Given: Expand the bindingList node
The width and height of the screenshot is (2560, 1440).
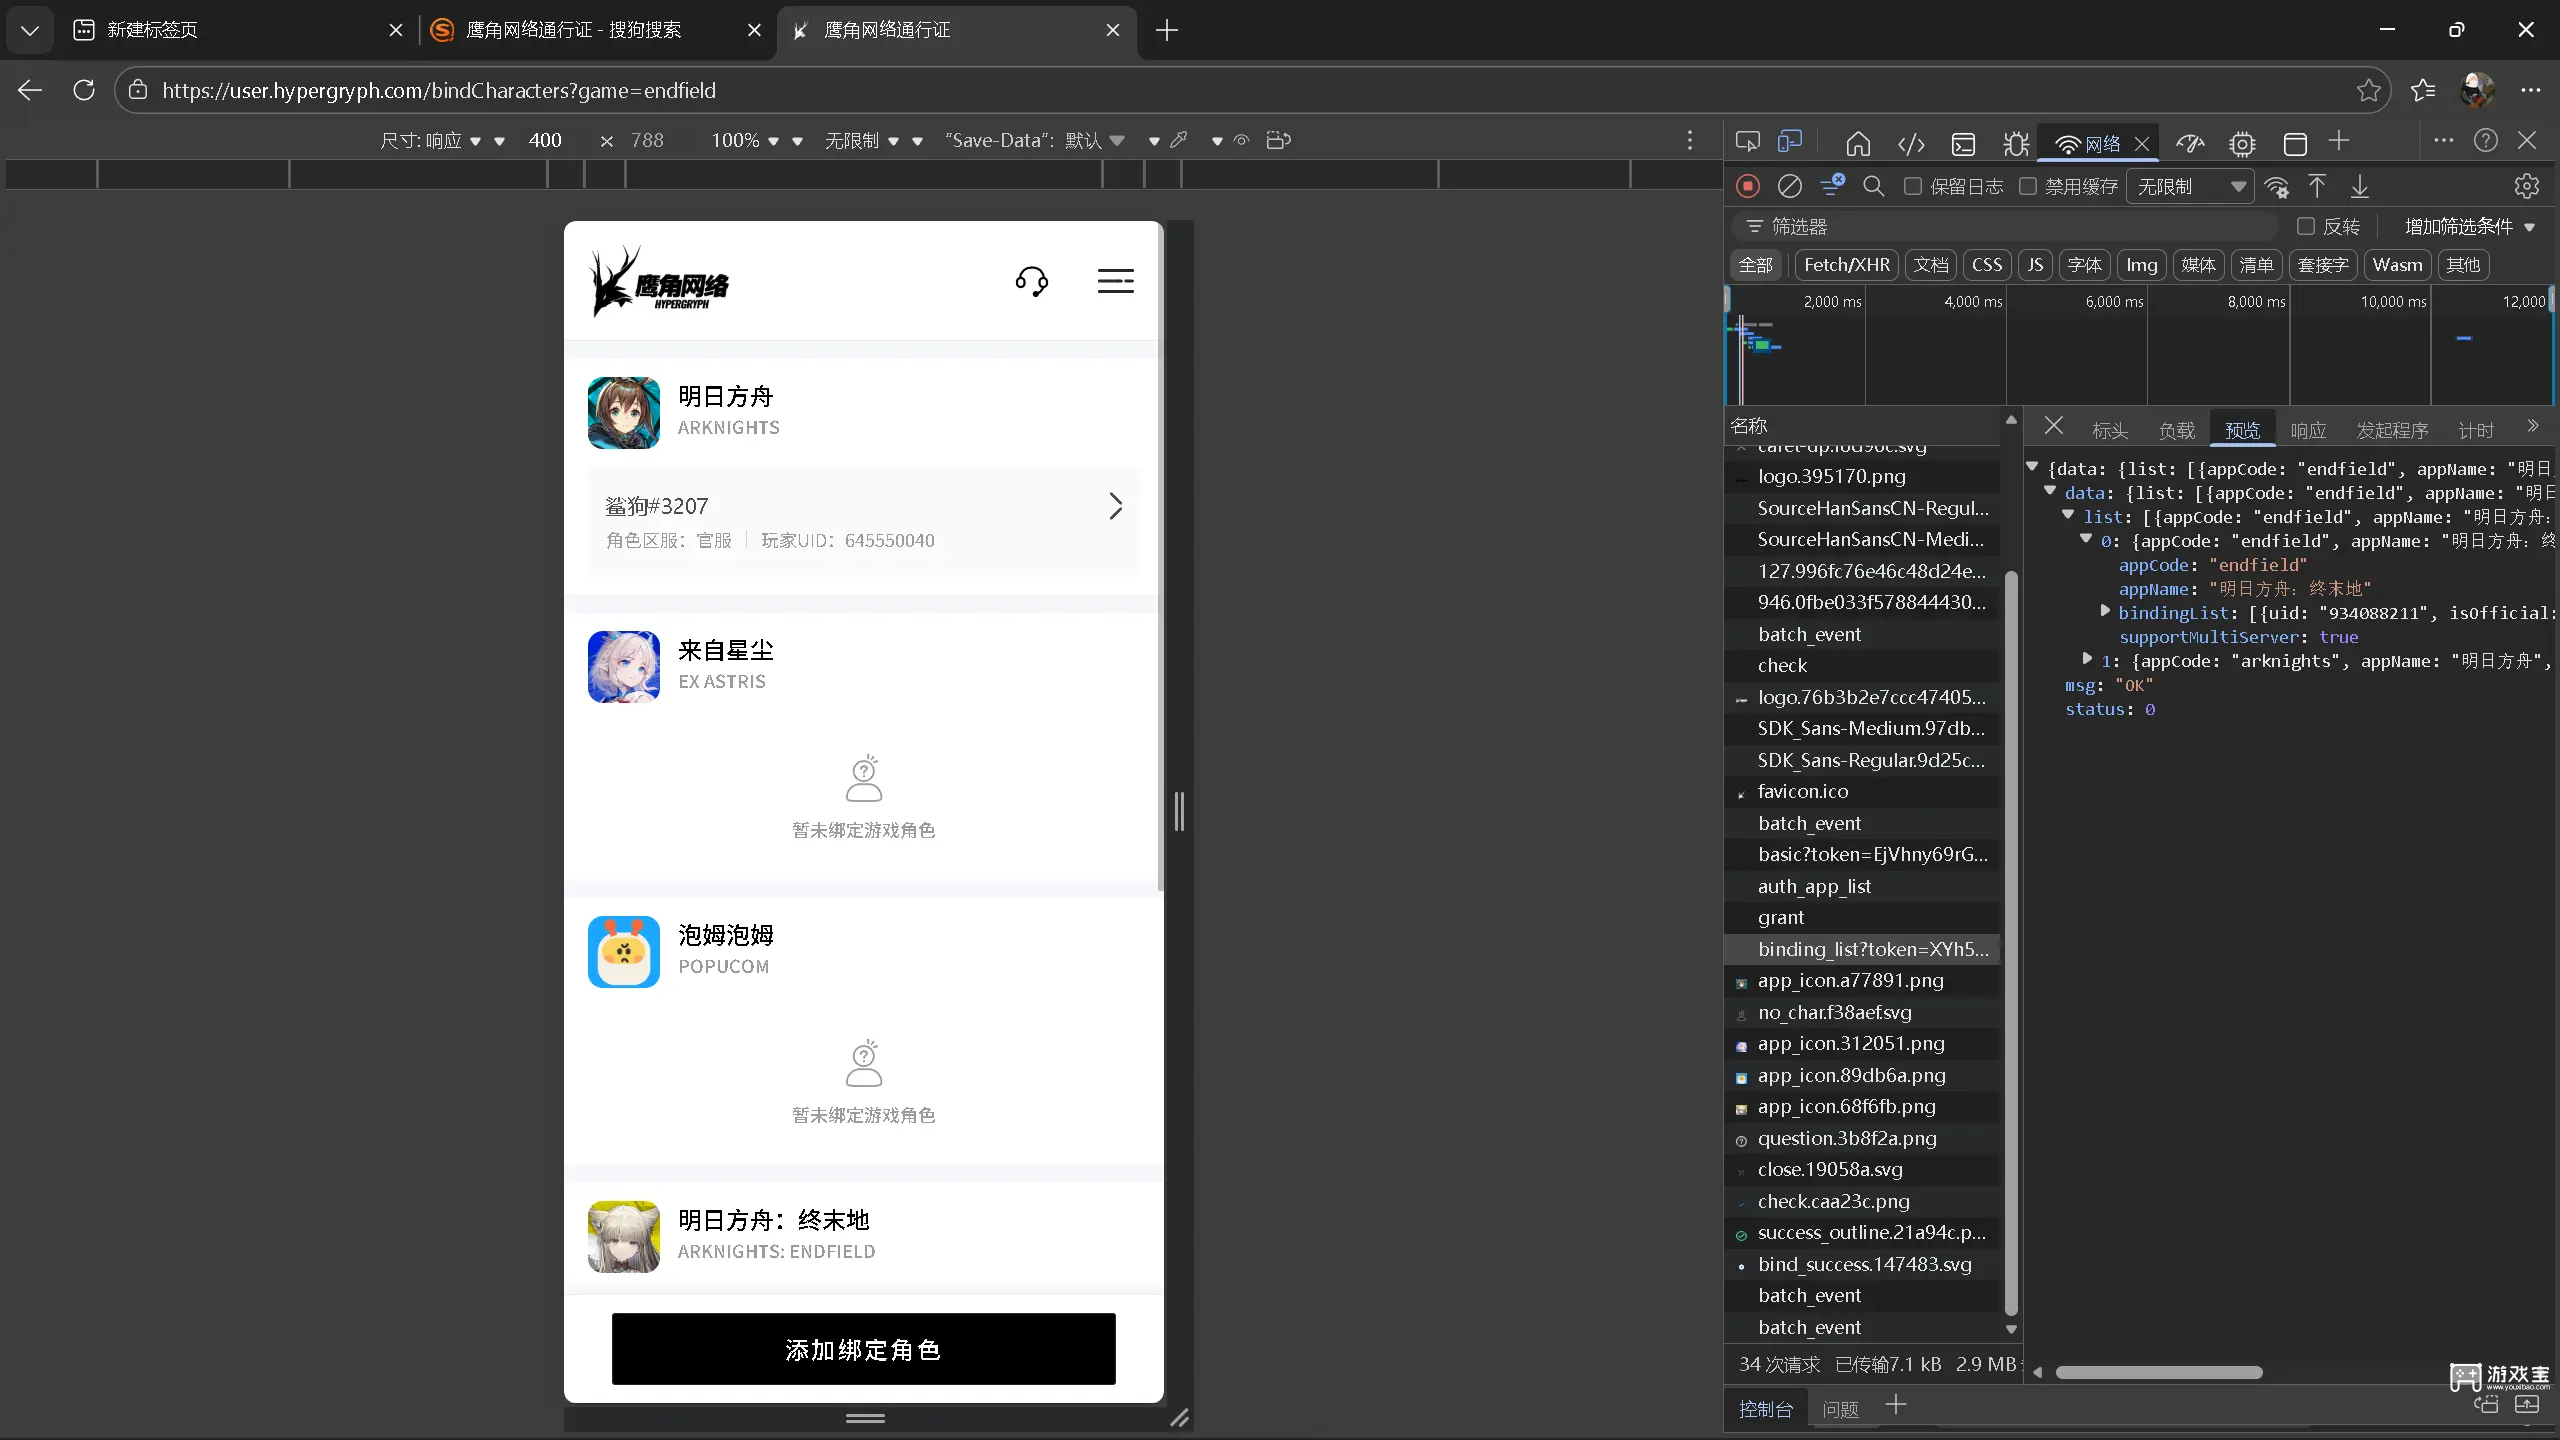Looking at the screenshot, I should click(2105, 612).
